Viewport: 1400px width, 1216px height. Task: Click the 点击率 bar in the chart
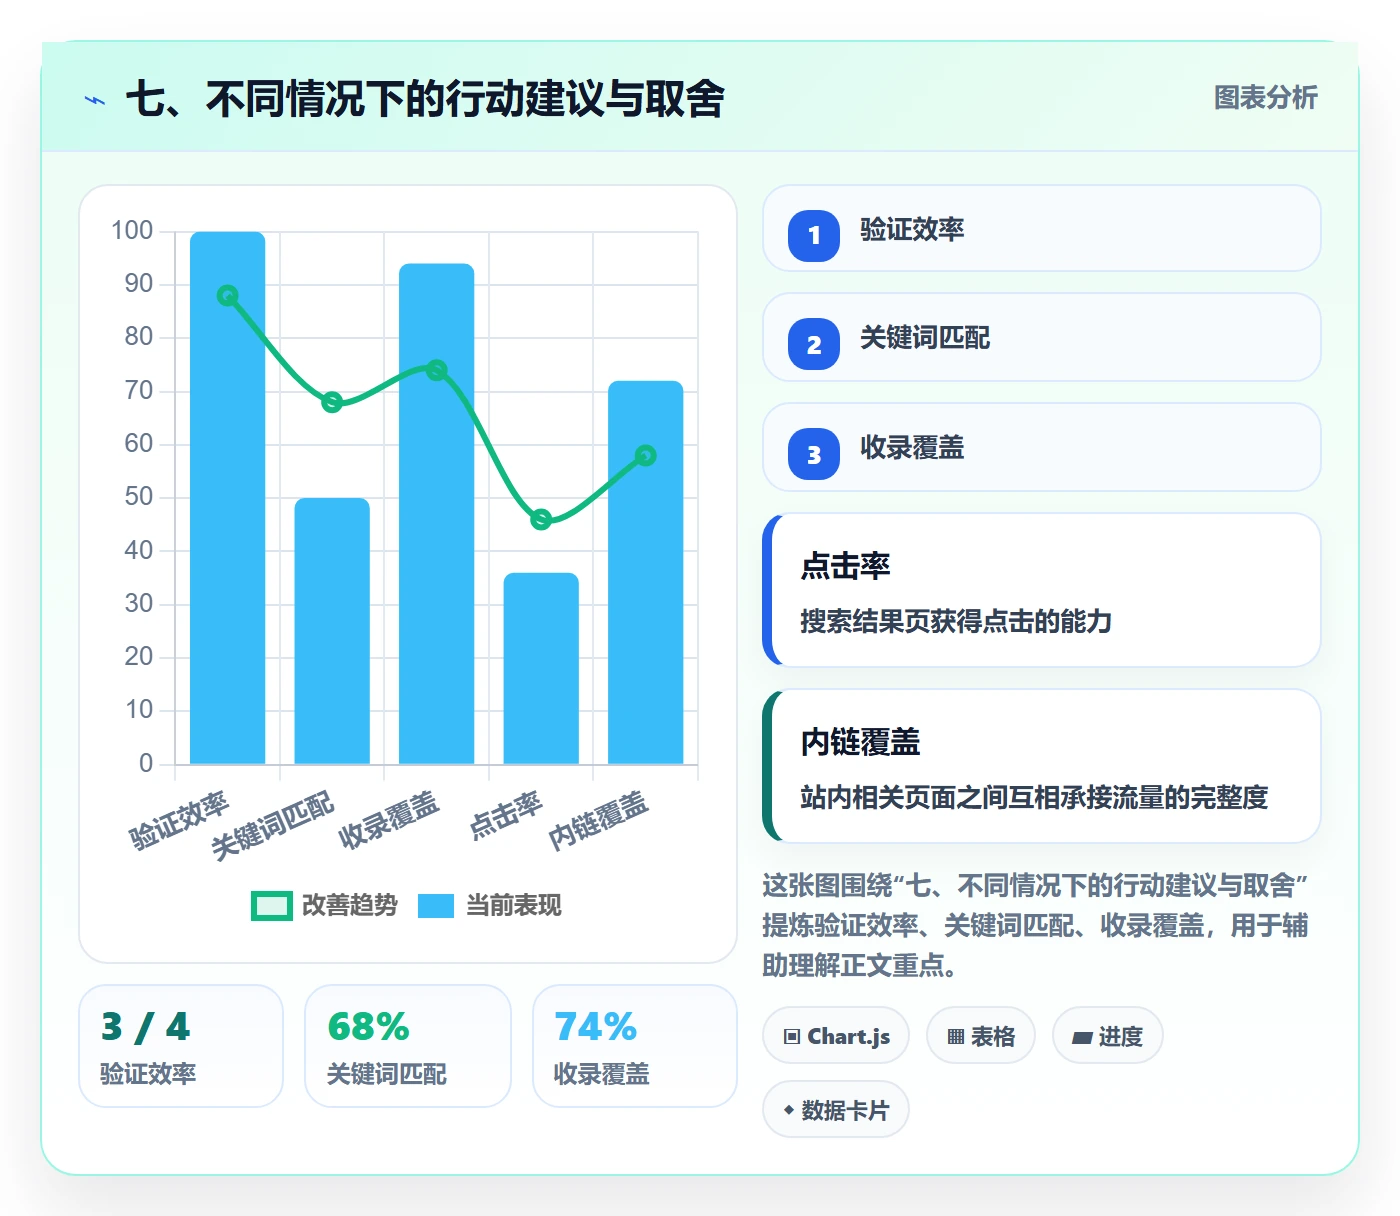tap(541, 668)
